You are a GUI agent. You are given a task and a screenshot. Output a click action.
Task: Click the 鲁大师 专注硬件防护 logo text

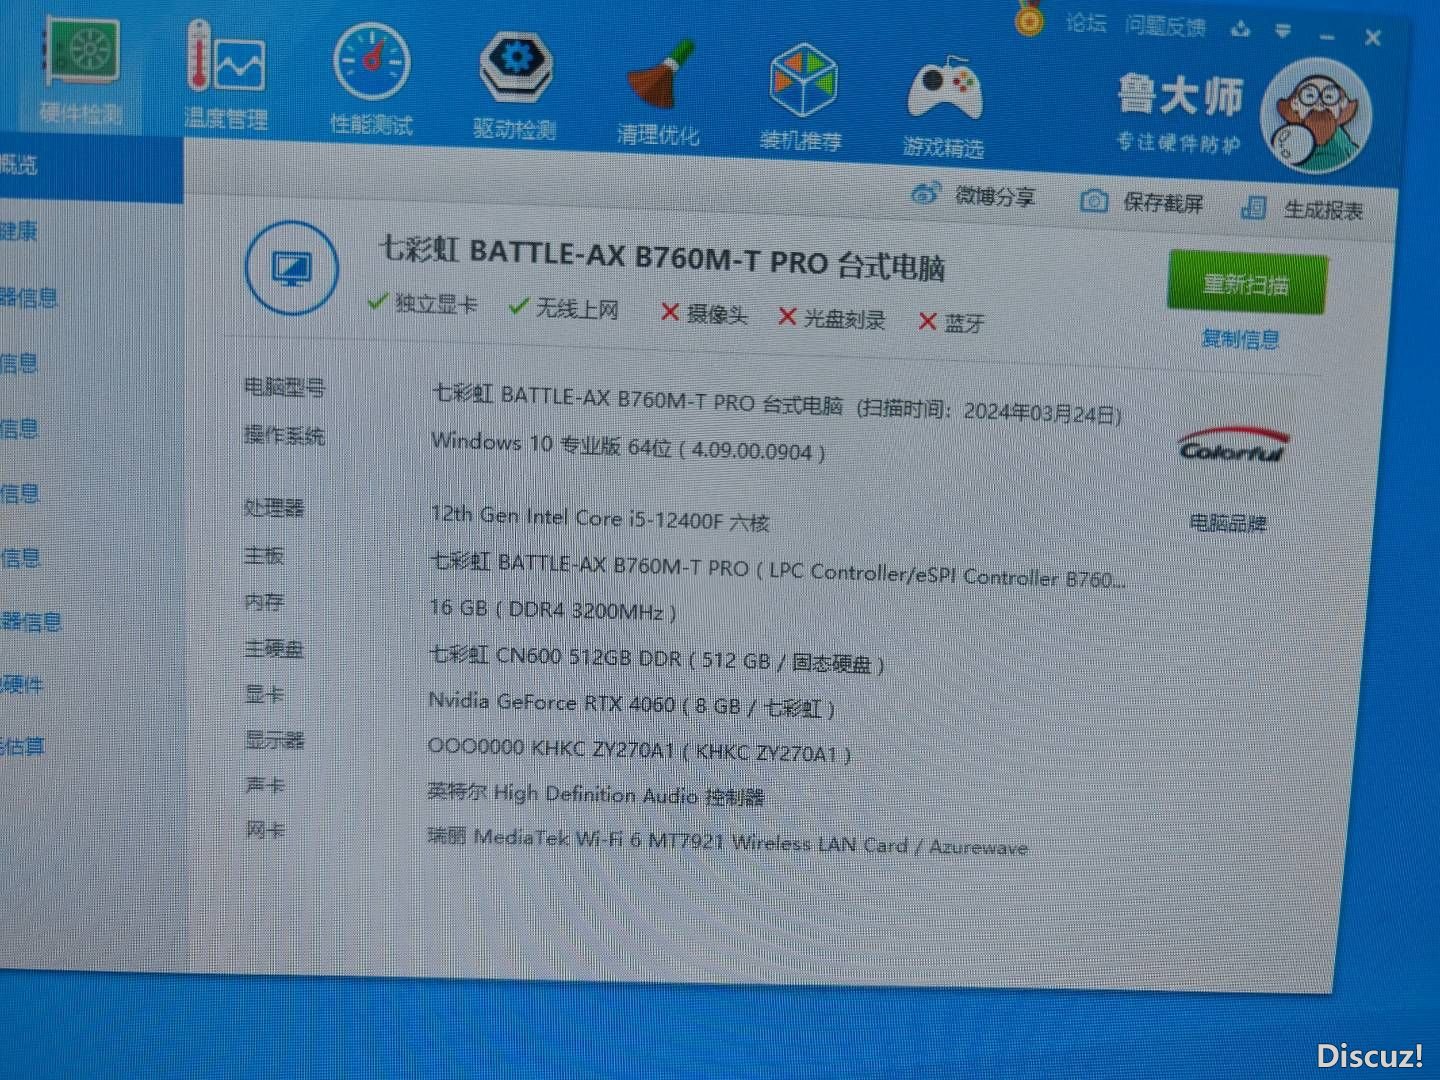tap(1180, 114)
